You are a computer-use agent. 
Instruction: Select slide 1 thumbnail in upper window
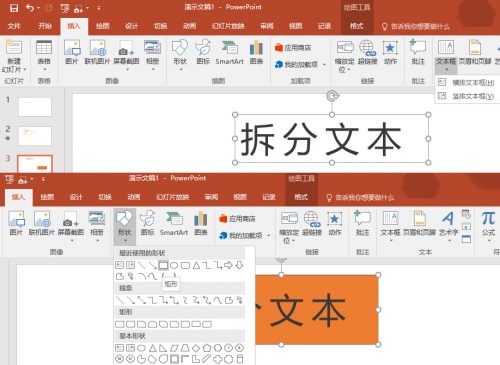[35, 107]
